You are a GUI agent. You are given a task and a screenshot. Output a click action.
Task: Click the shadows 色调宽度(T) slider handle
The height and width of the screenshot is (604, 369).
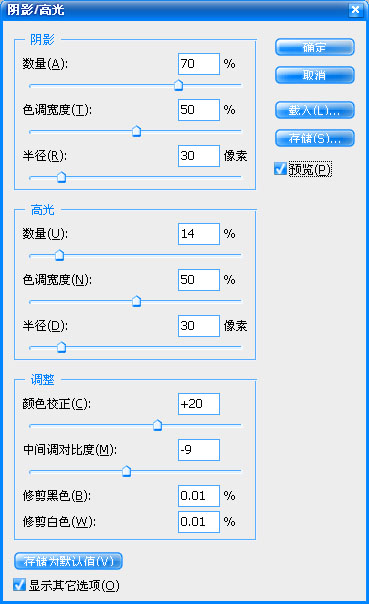coord(136,131)
